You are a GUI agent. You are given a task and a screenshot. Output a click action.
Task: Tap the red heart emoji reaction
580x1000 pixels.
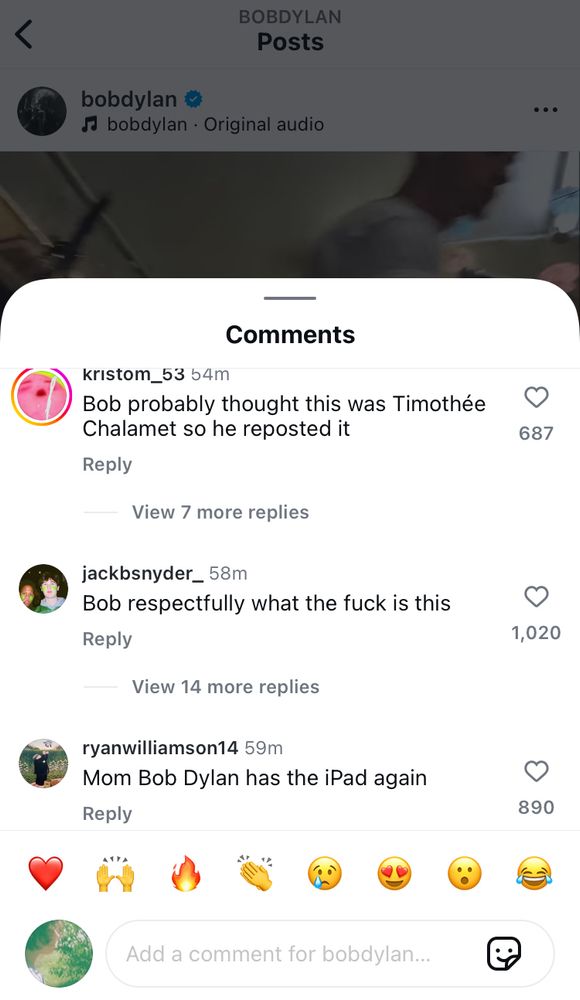click(46, 874)
